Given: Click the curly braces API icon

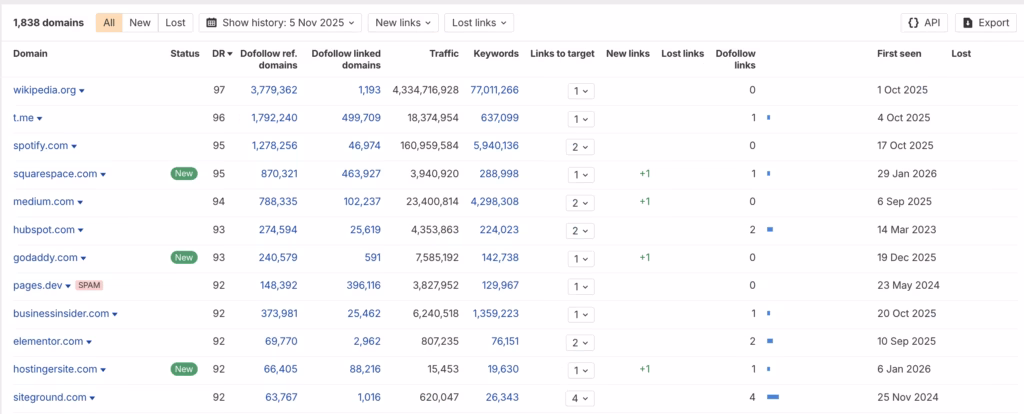Looking at the screenshot, I should click(x=914, y=23).
